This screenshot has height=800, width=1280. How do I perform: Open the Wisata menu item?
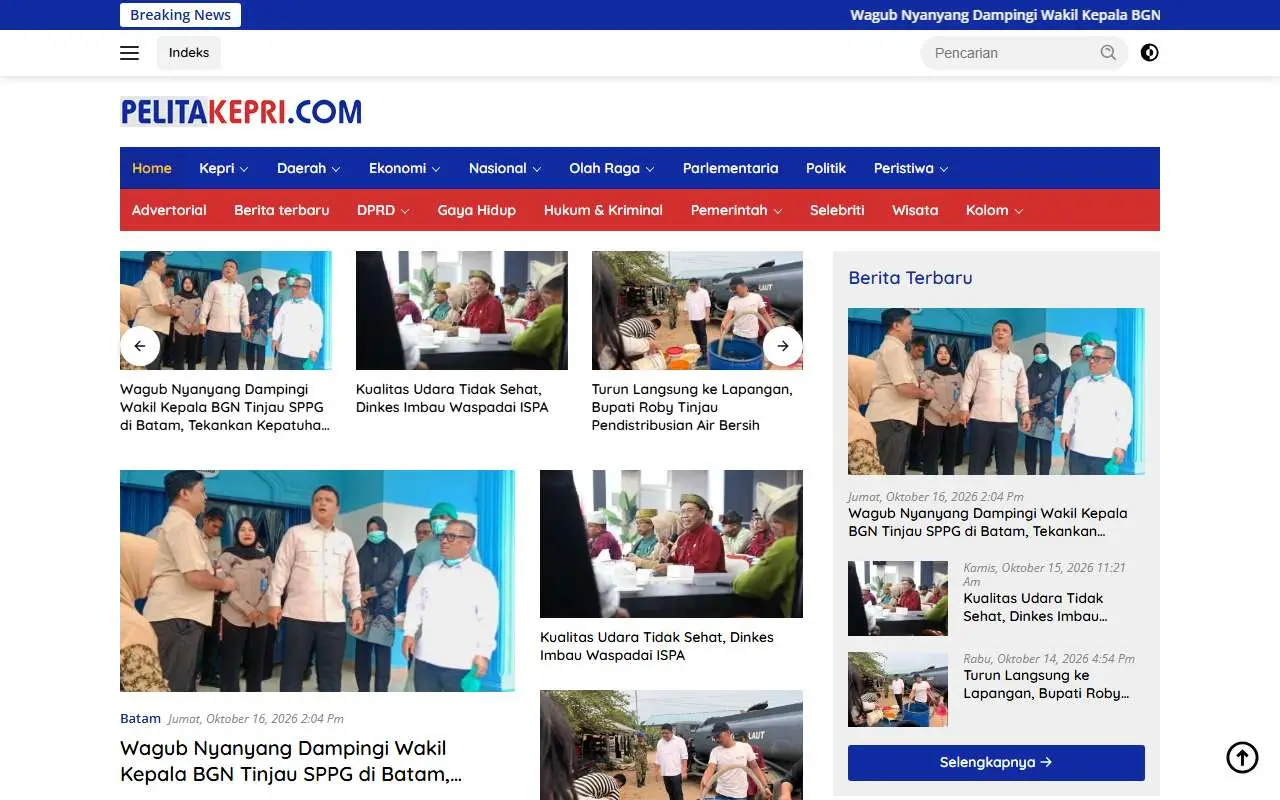pos(915,210)
